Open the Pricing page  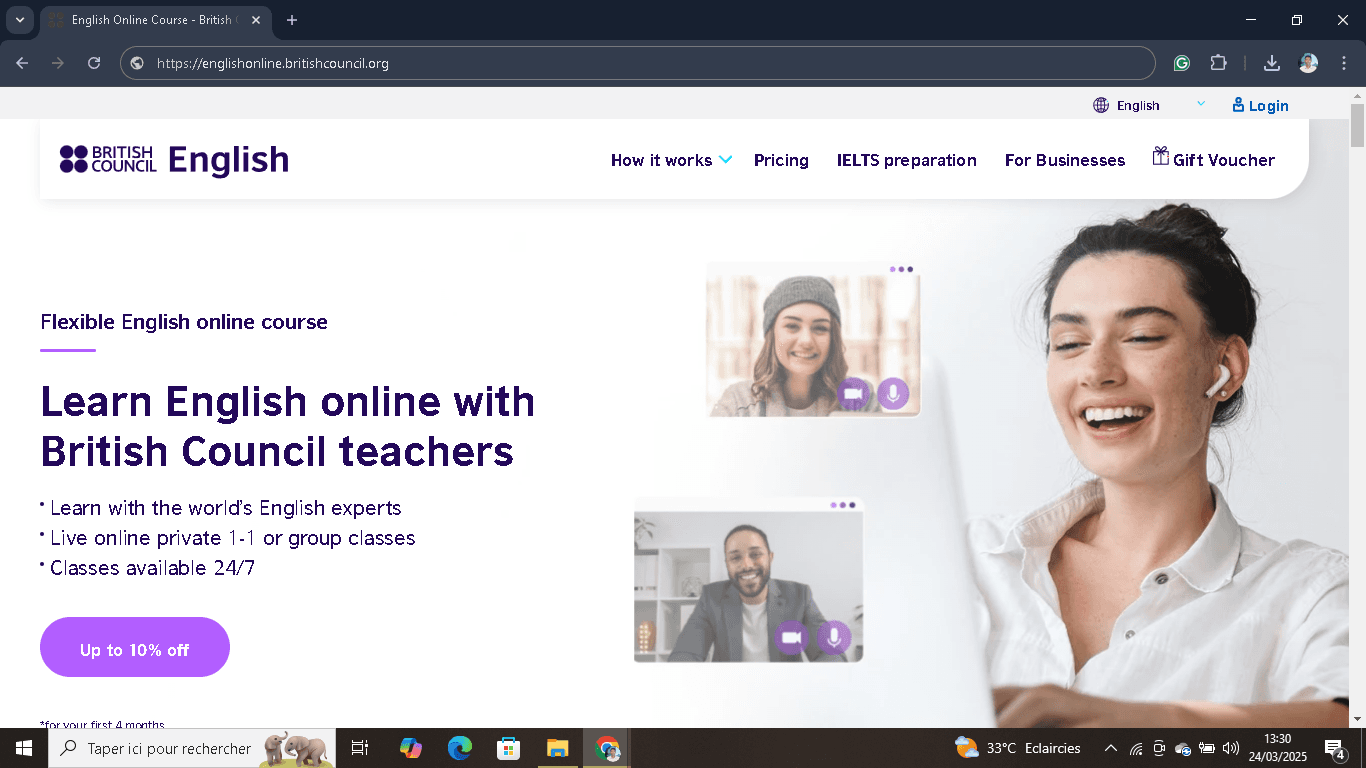pyautogui.click(x=781, y=160)
